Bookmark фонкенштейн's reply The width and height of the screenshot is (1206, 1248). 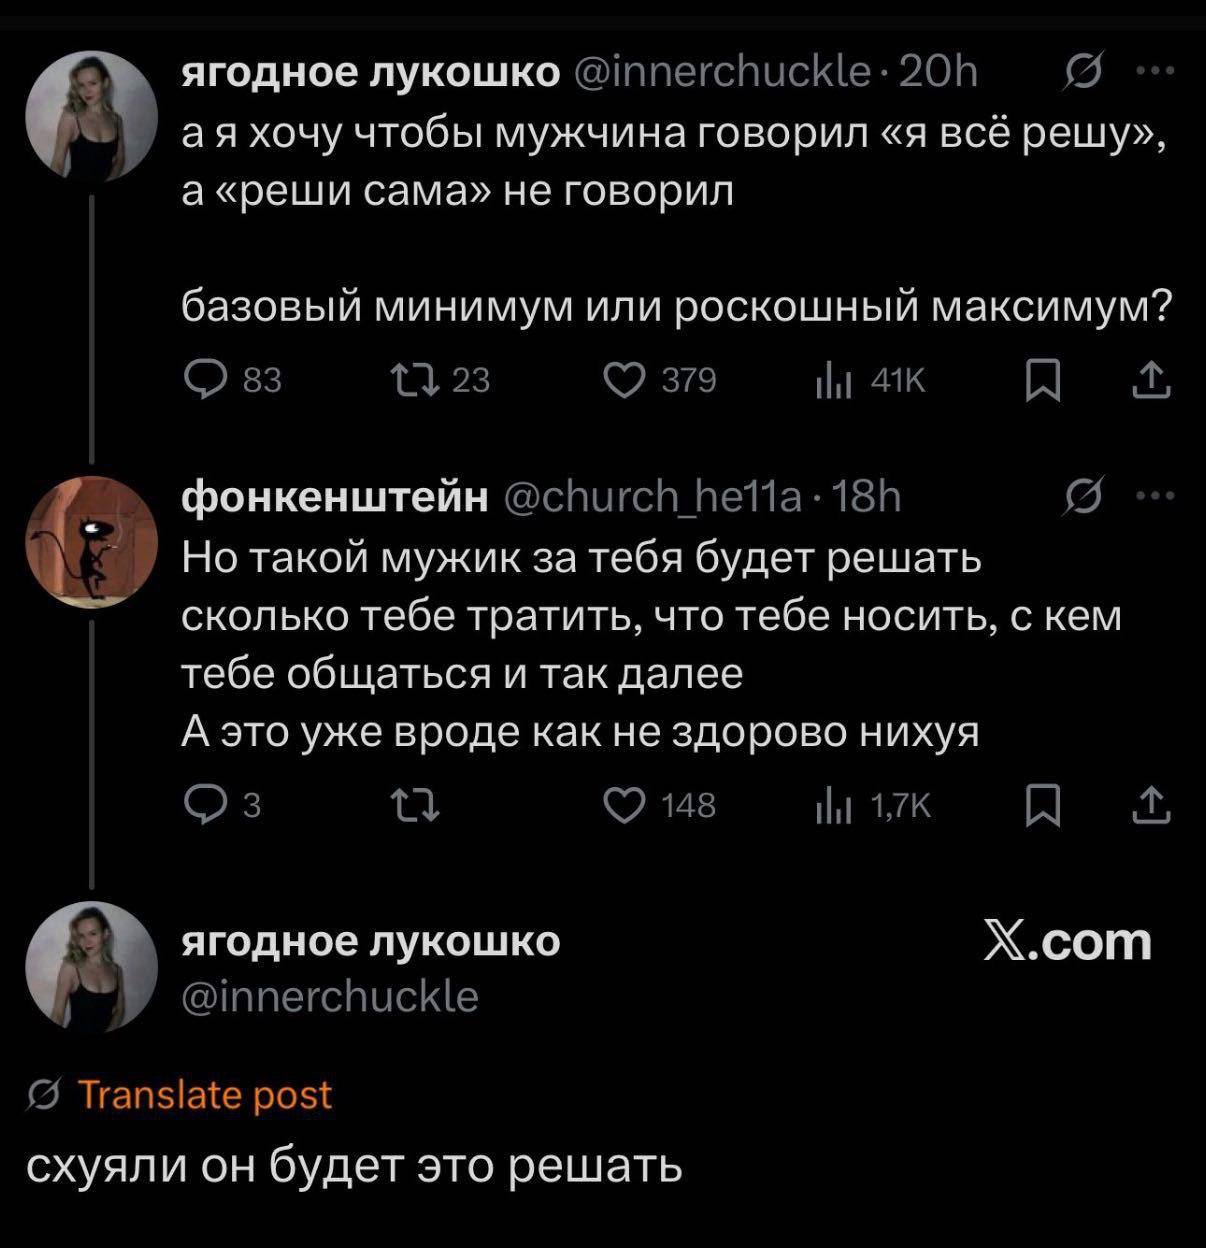(1043, 805)
